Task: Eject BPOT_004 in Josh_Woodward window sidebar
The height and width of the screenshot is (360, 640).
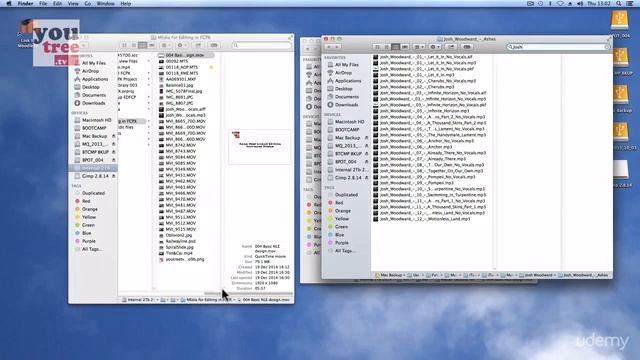Action: pyautogui.click(x=367, y=162)
